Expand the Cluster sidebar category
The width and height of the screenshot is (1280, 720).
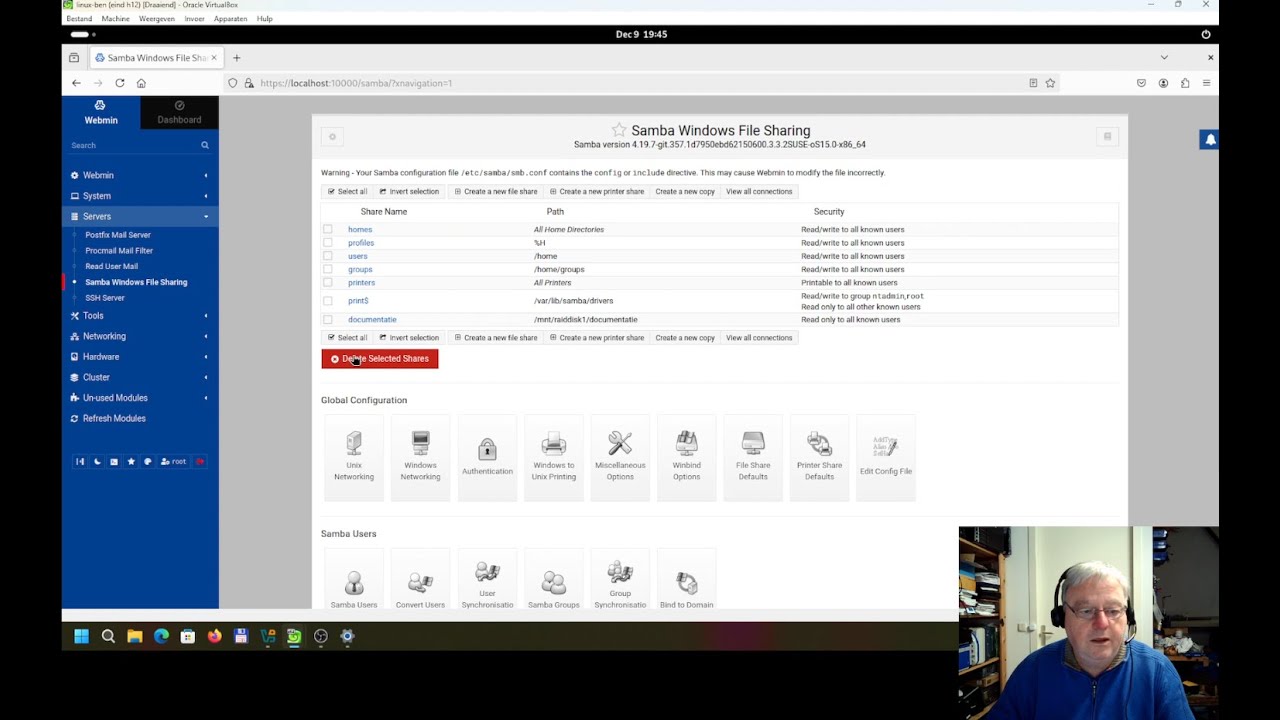pos(140,377)
